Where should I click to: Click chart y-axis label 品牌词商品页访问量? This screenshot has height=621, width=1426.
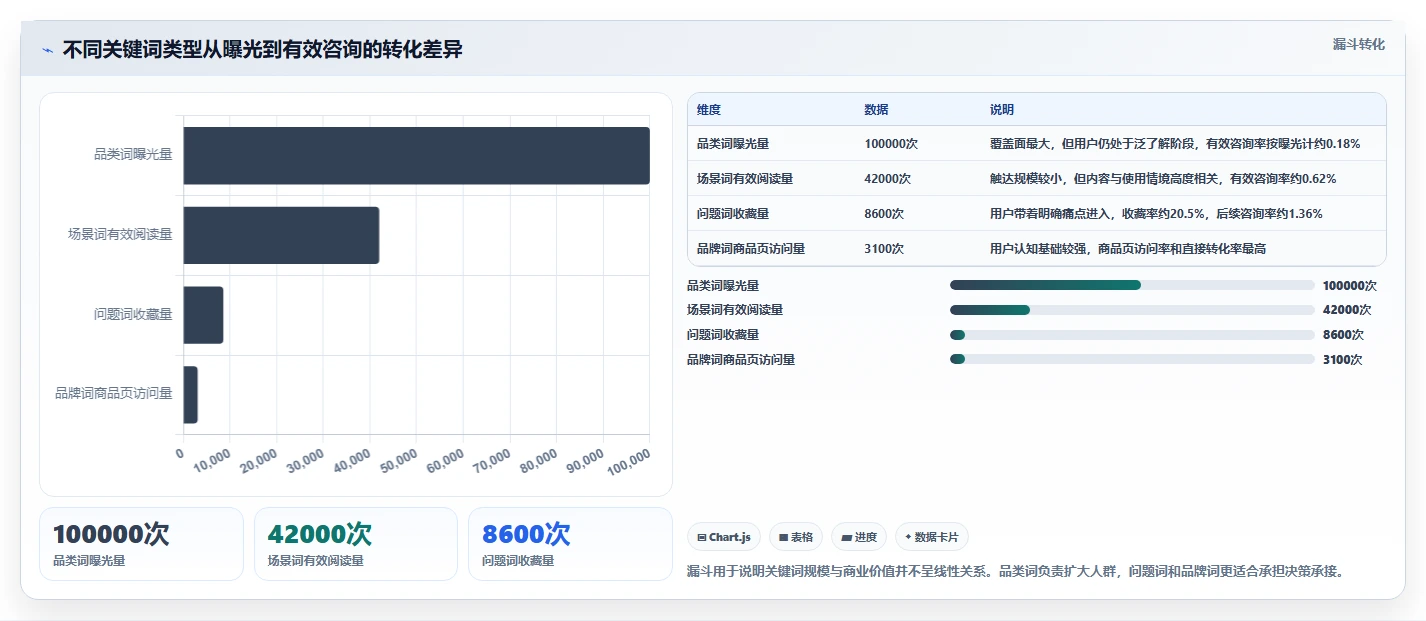pos(114,393)
